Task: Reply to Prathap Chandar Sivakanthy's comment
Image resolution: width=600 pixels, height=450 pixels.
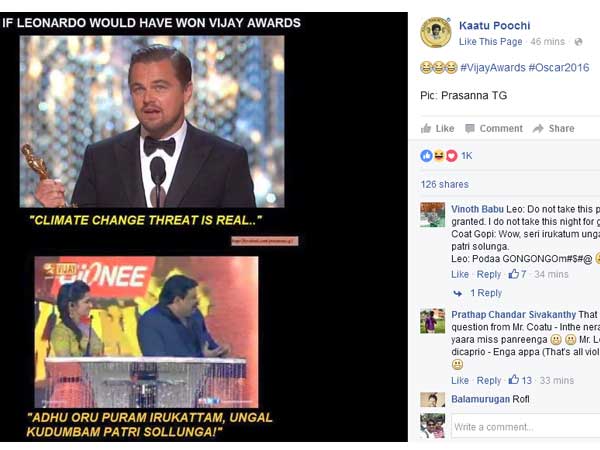Action: point(489,380)
